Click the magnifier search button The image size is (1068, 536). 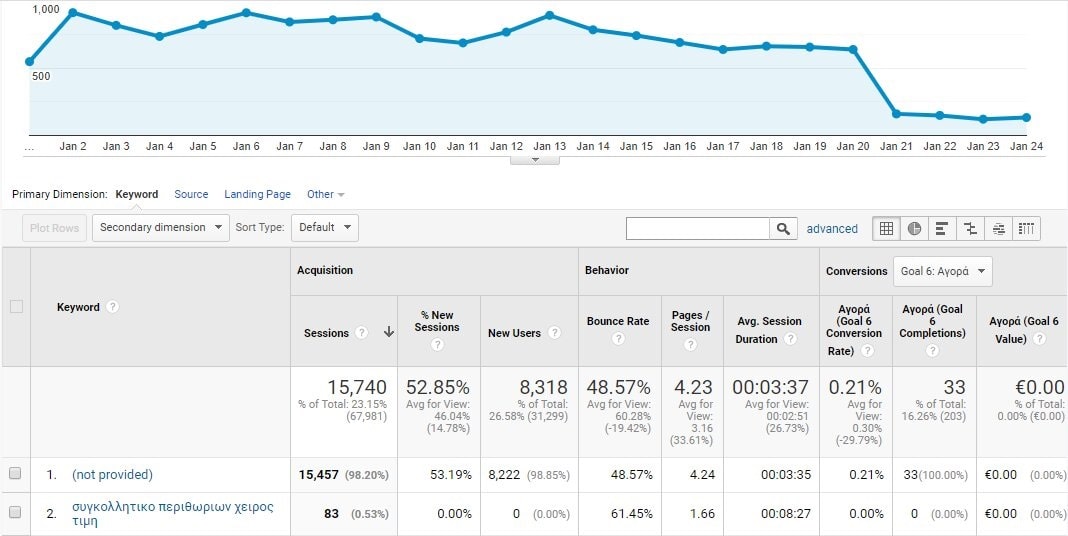coord(784,228)
